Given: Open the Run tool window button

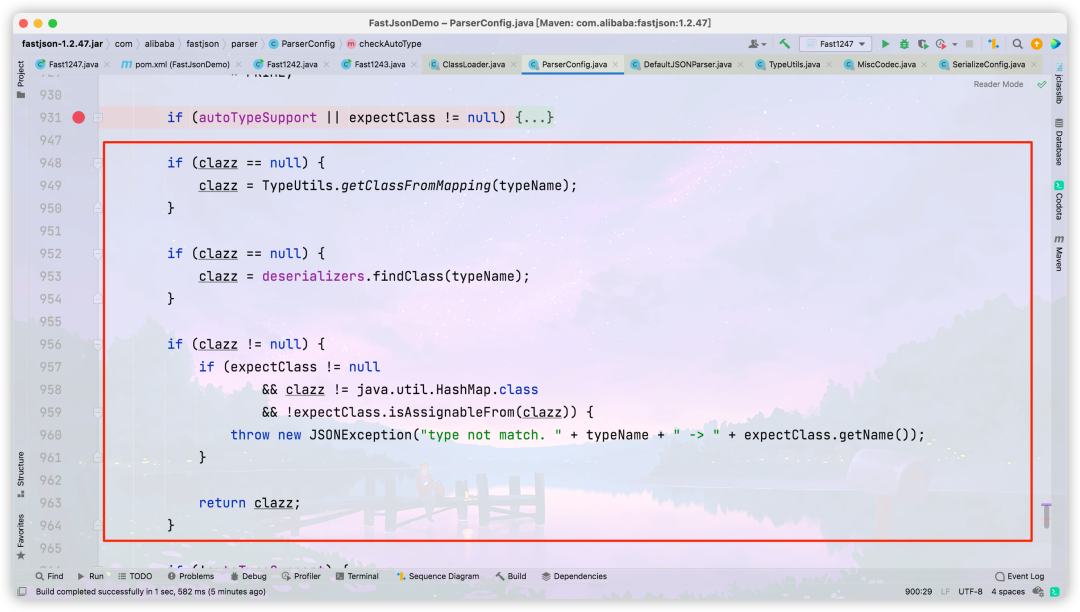Looking at the screenshot, I should [91, 576].
